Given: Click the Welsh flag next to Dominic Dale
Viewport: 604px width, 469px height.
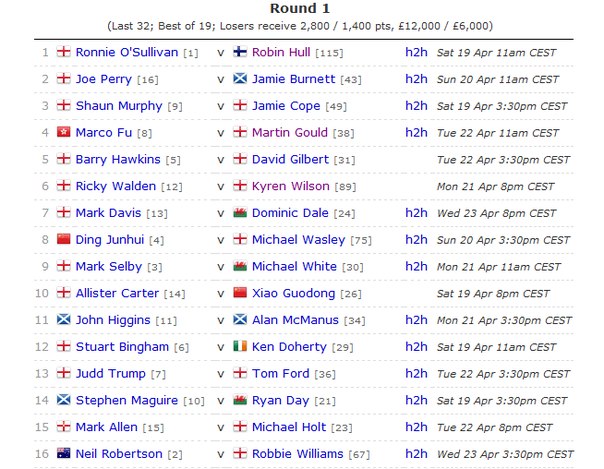Looking at the screenshot, I should coord(240,212).
